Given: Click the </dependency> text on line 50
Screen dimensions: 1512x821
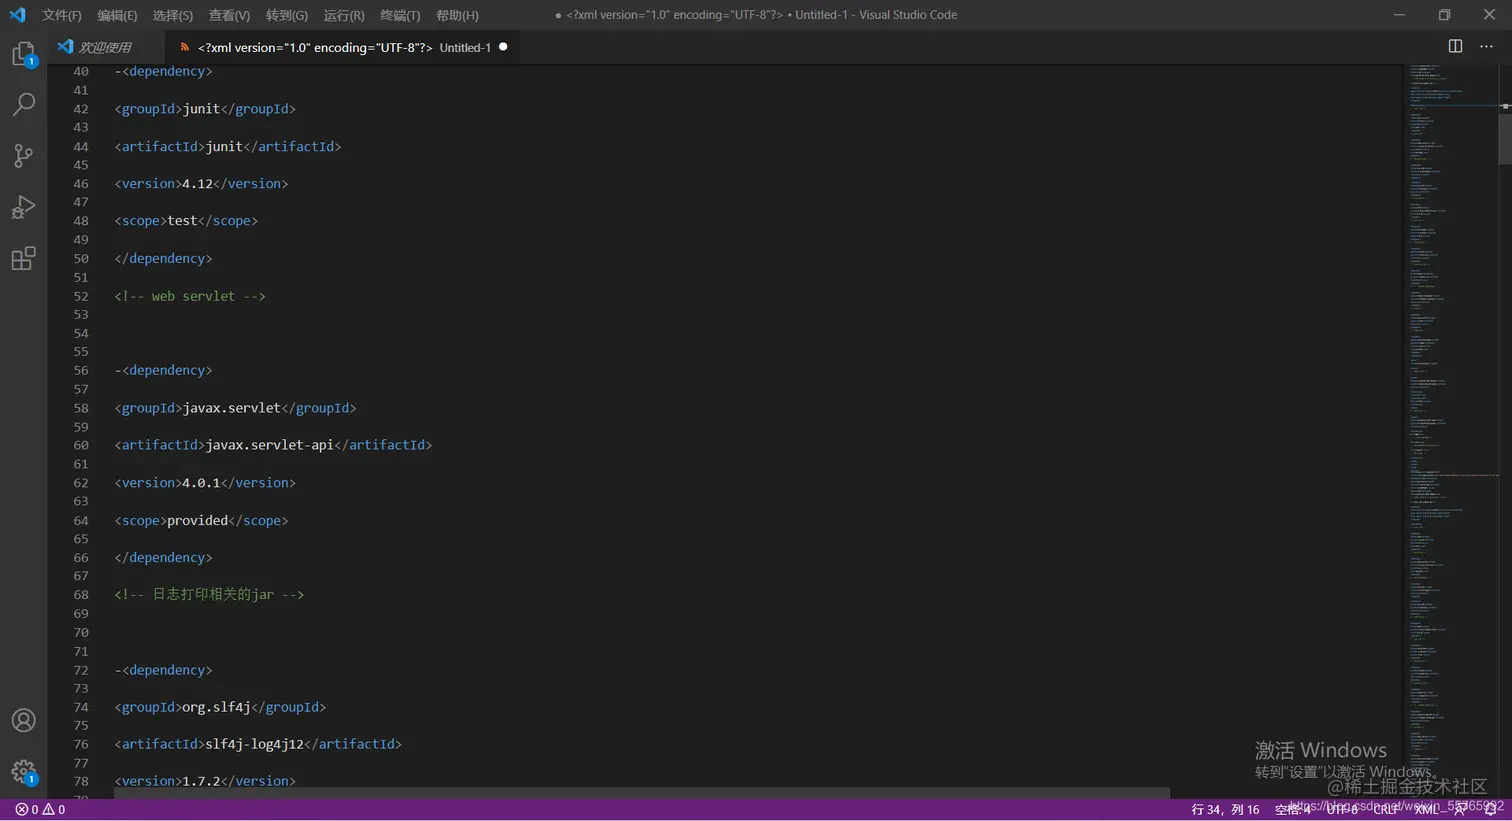Looking at the screenshot, I should [163, 258].
